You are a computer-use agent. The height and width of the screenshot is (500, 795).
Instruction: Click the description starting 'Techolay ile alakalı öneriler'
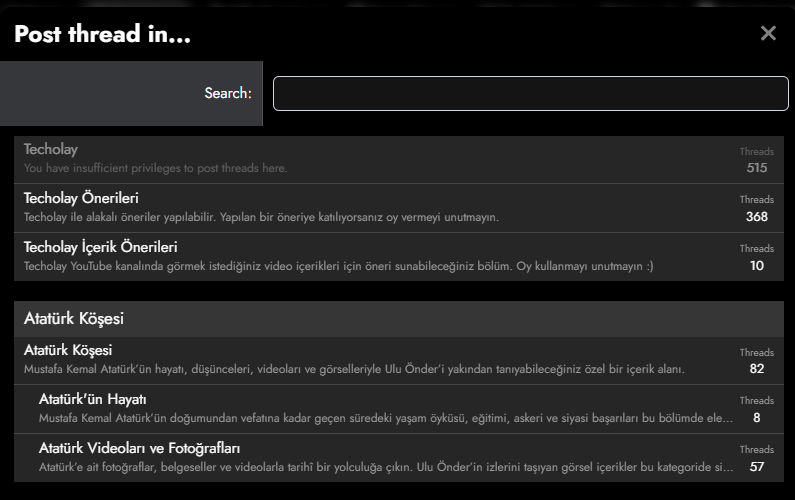tap(261, 217)
